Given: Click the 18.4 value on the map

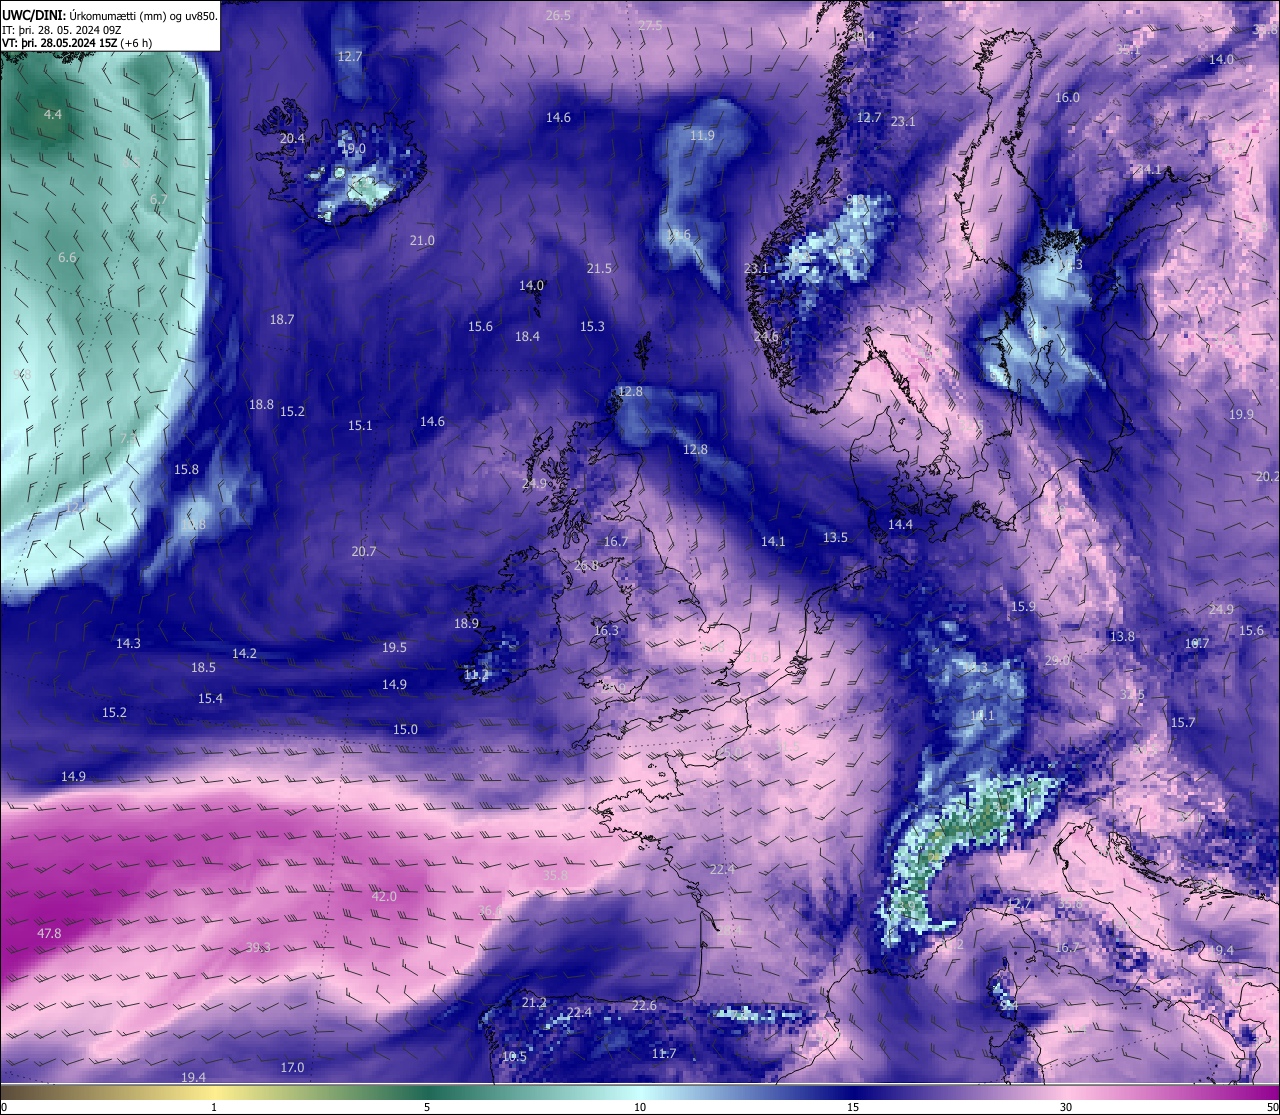Looking at the screenshot, I should (527, 337).
